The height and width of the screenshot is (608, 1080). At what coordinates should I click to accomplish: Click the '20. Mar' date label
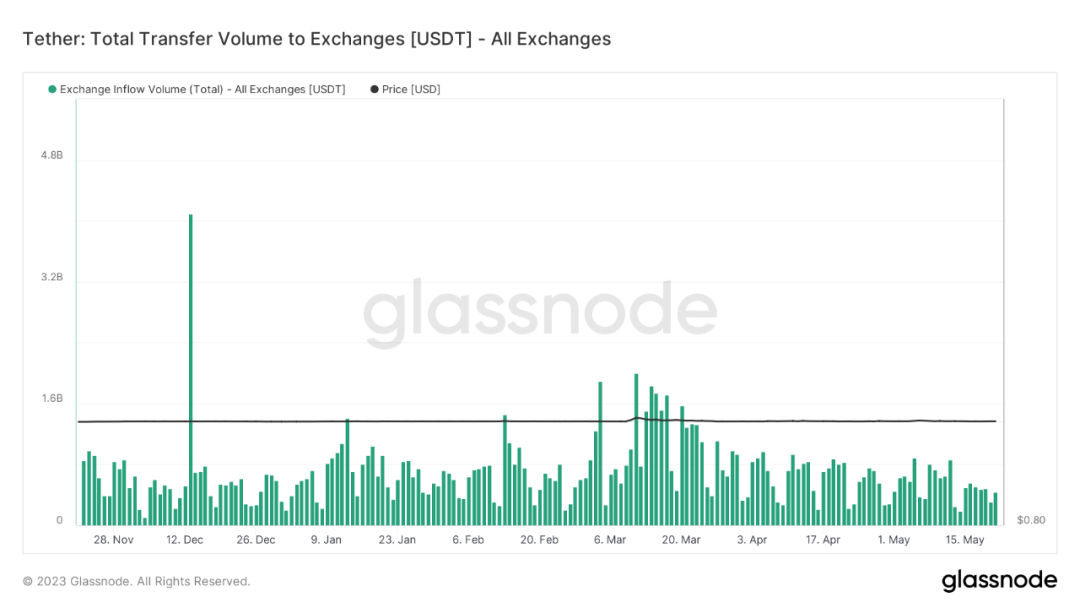681,540
